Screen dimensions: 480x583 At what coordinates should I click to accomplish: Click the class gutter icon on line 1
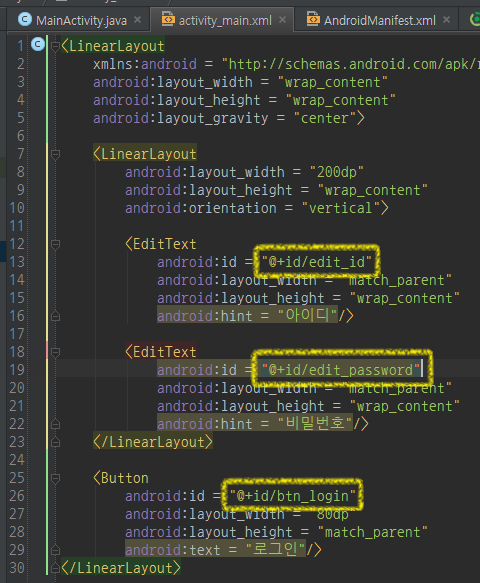[x=38, y=44]
